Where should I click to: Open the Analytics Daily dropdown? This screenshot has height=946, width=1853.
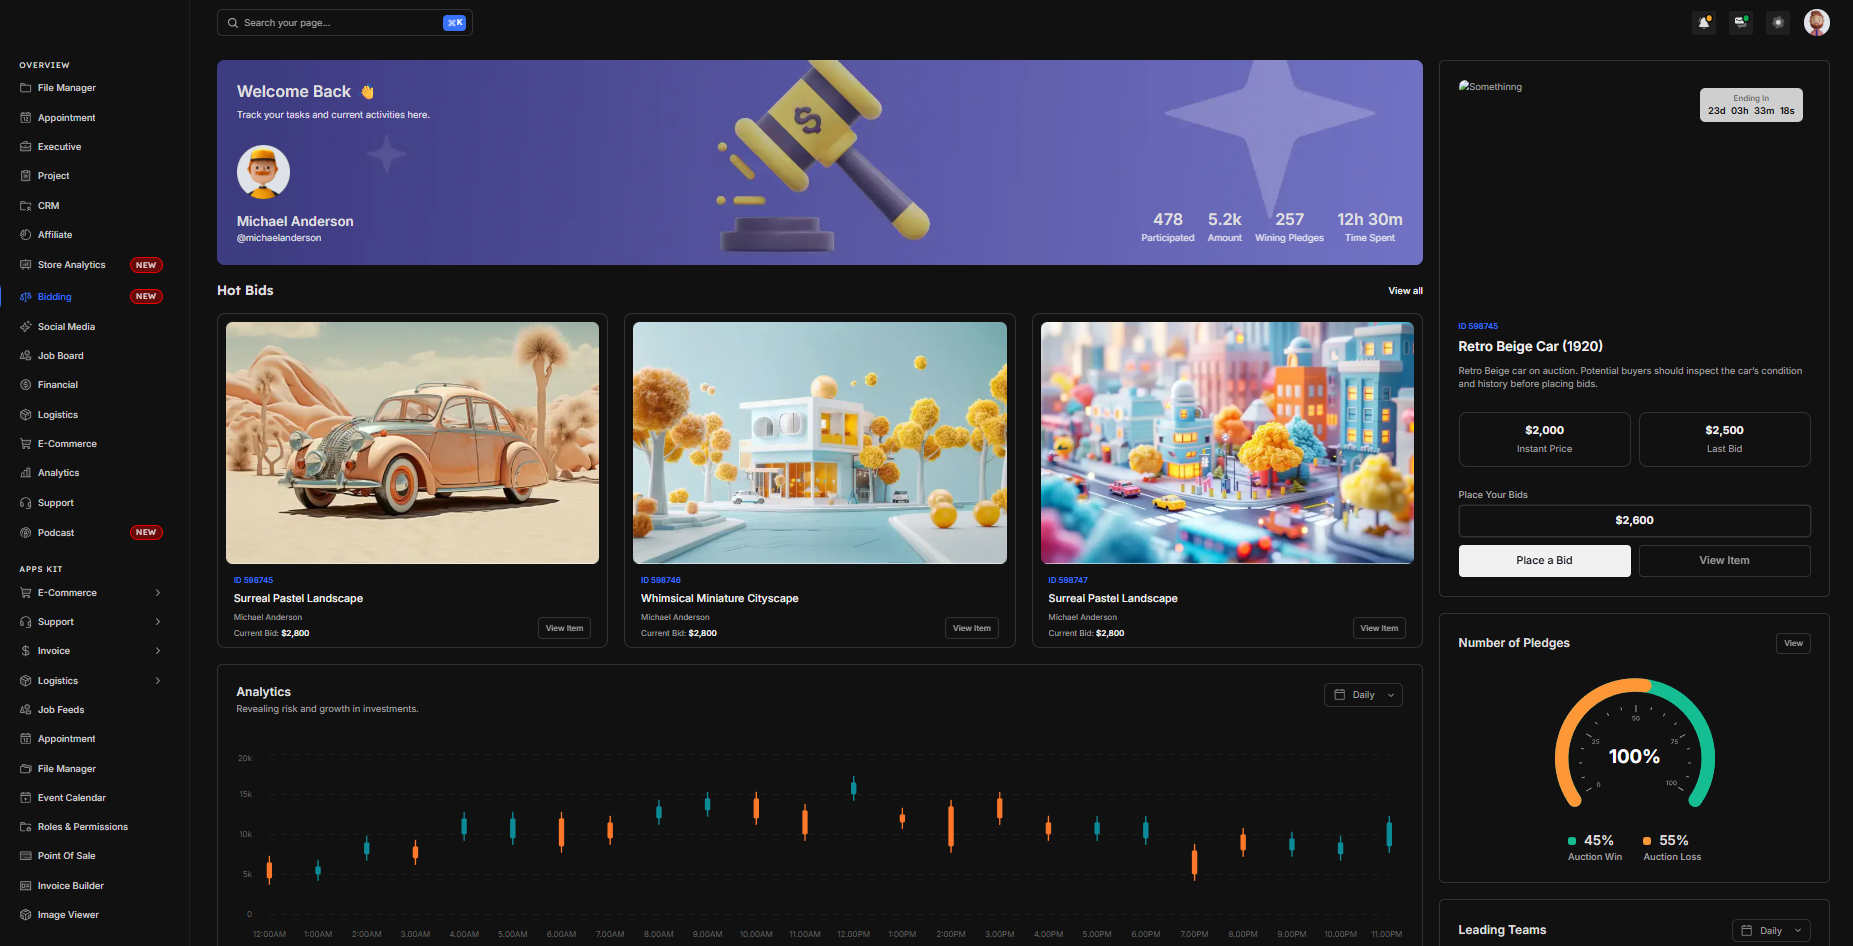(1363, 695)
